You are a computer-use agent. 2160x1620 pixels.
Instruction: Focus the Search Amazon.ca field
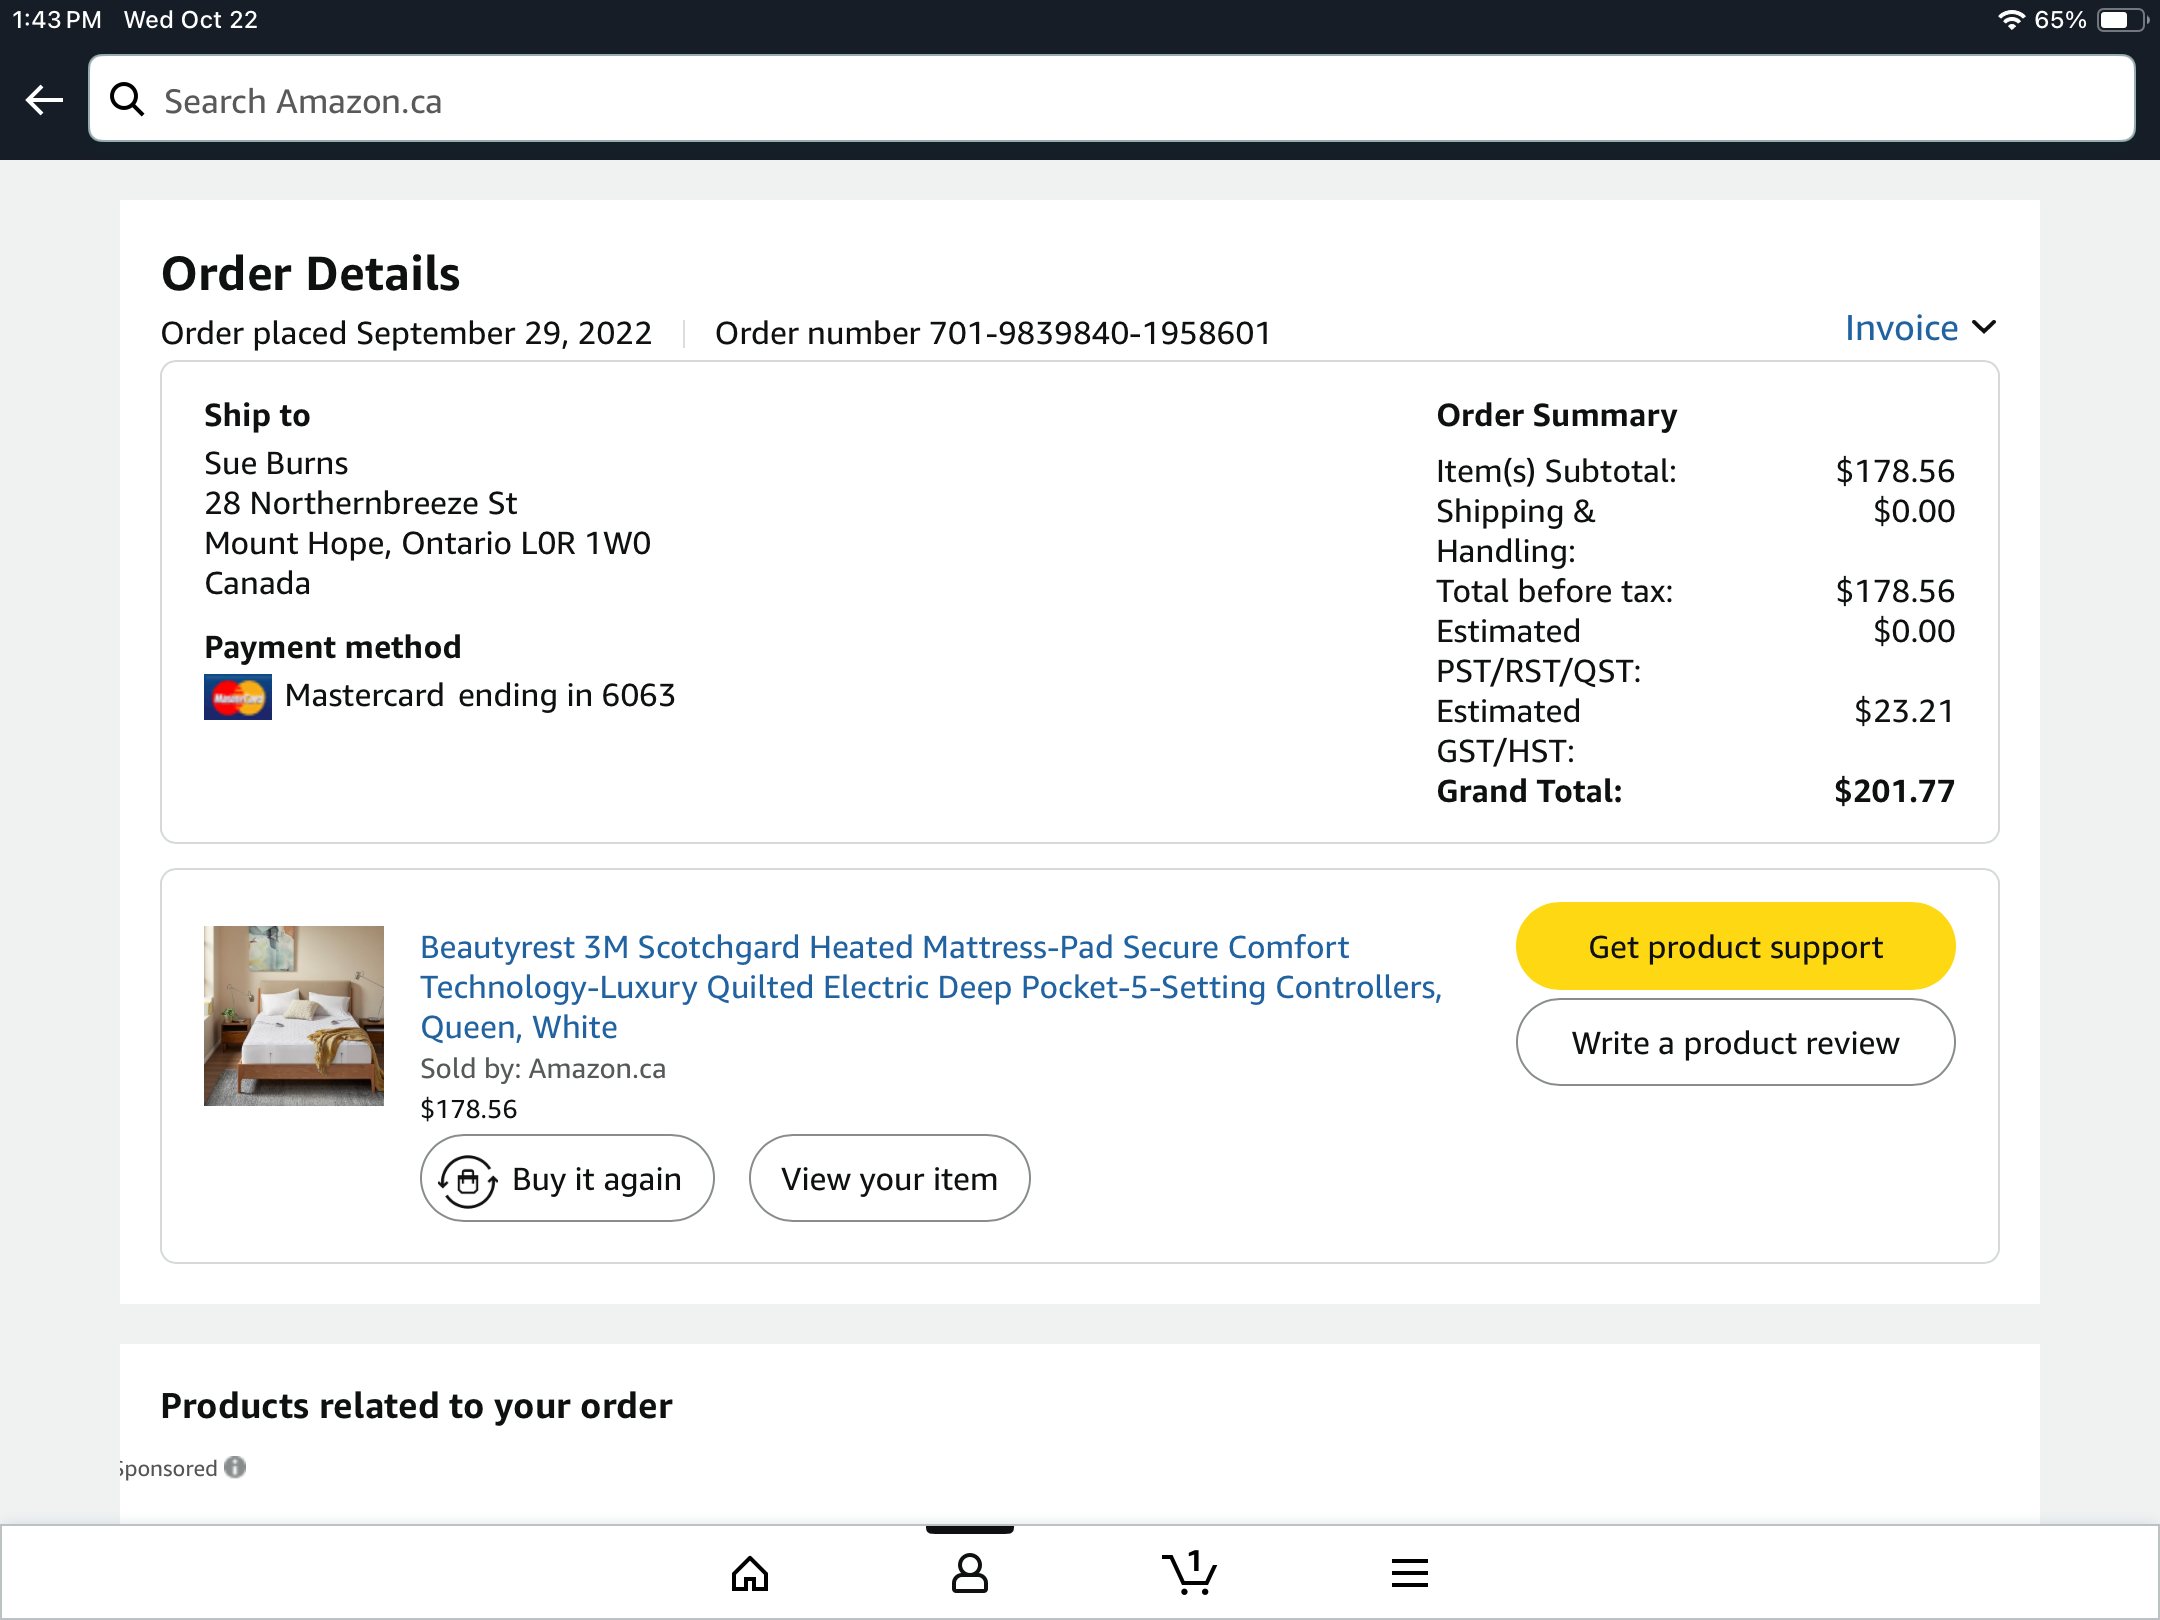1112,99
